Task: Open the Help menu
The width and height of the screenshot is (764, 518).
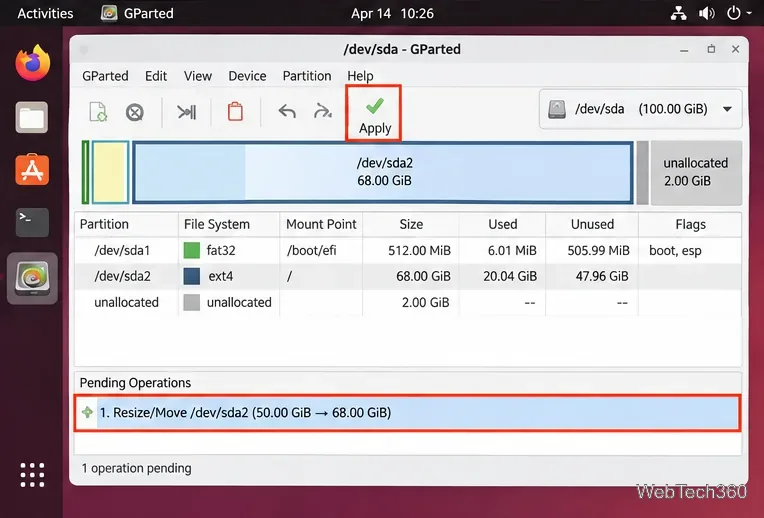Action: tap(360, 76)
